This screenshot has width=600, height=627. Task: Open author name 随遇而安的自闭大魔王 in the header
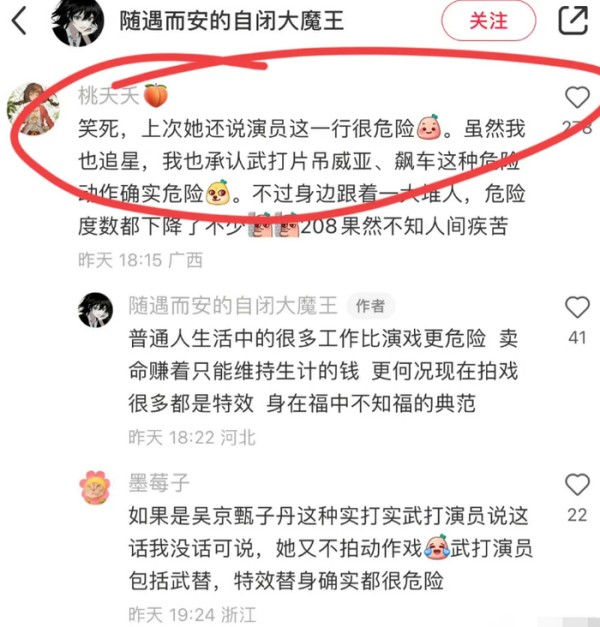[x=232, y=21]
